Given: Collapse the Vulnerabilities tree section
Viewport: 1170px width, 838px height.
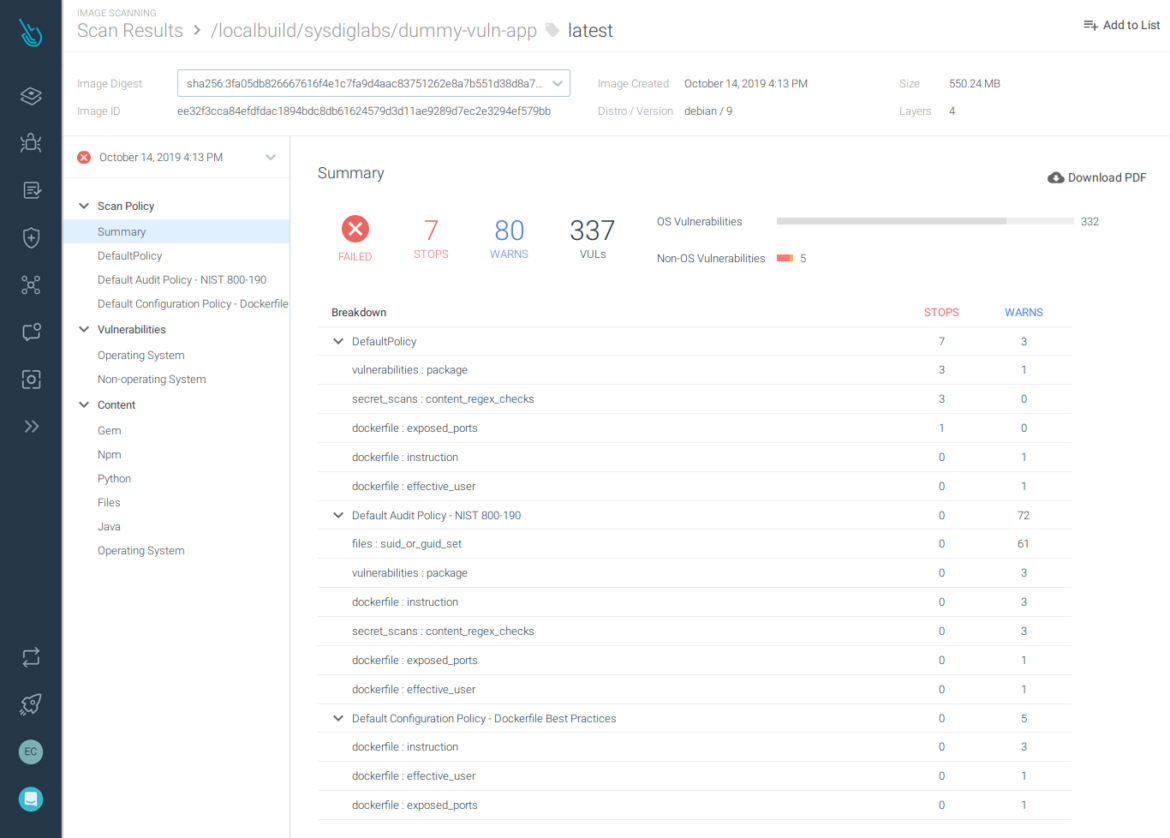Looking at the screenshot, I should (x=84, y=329).
